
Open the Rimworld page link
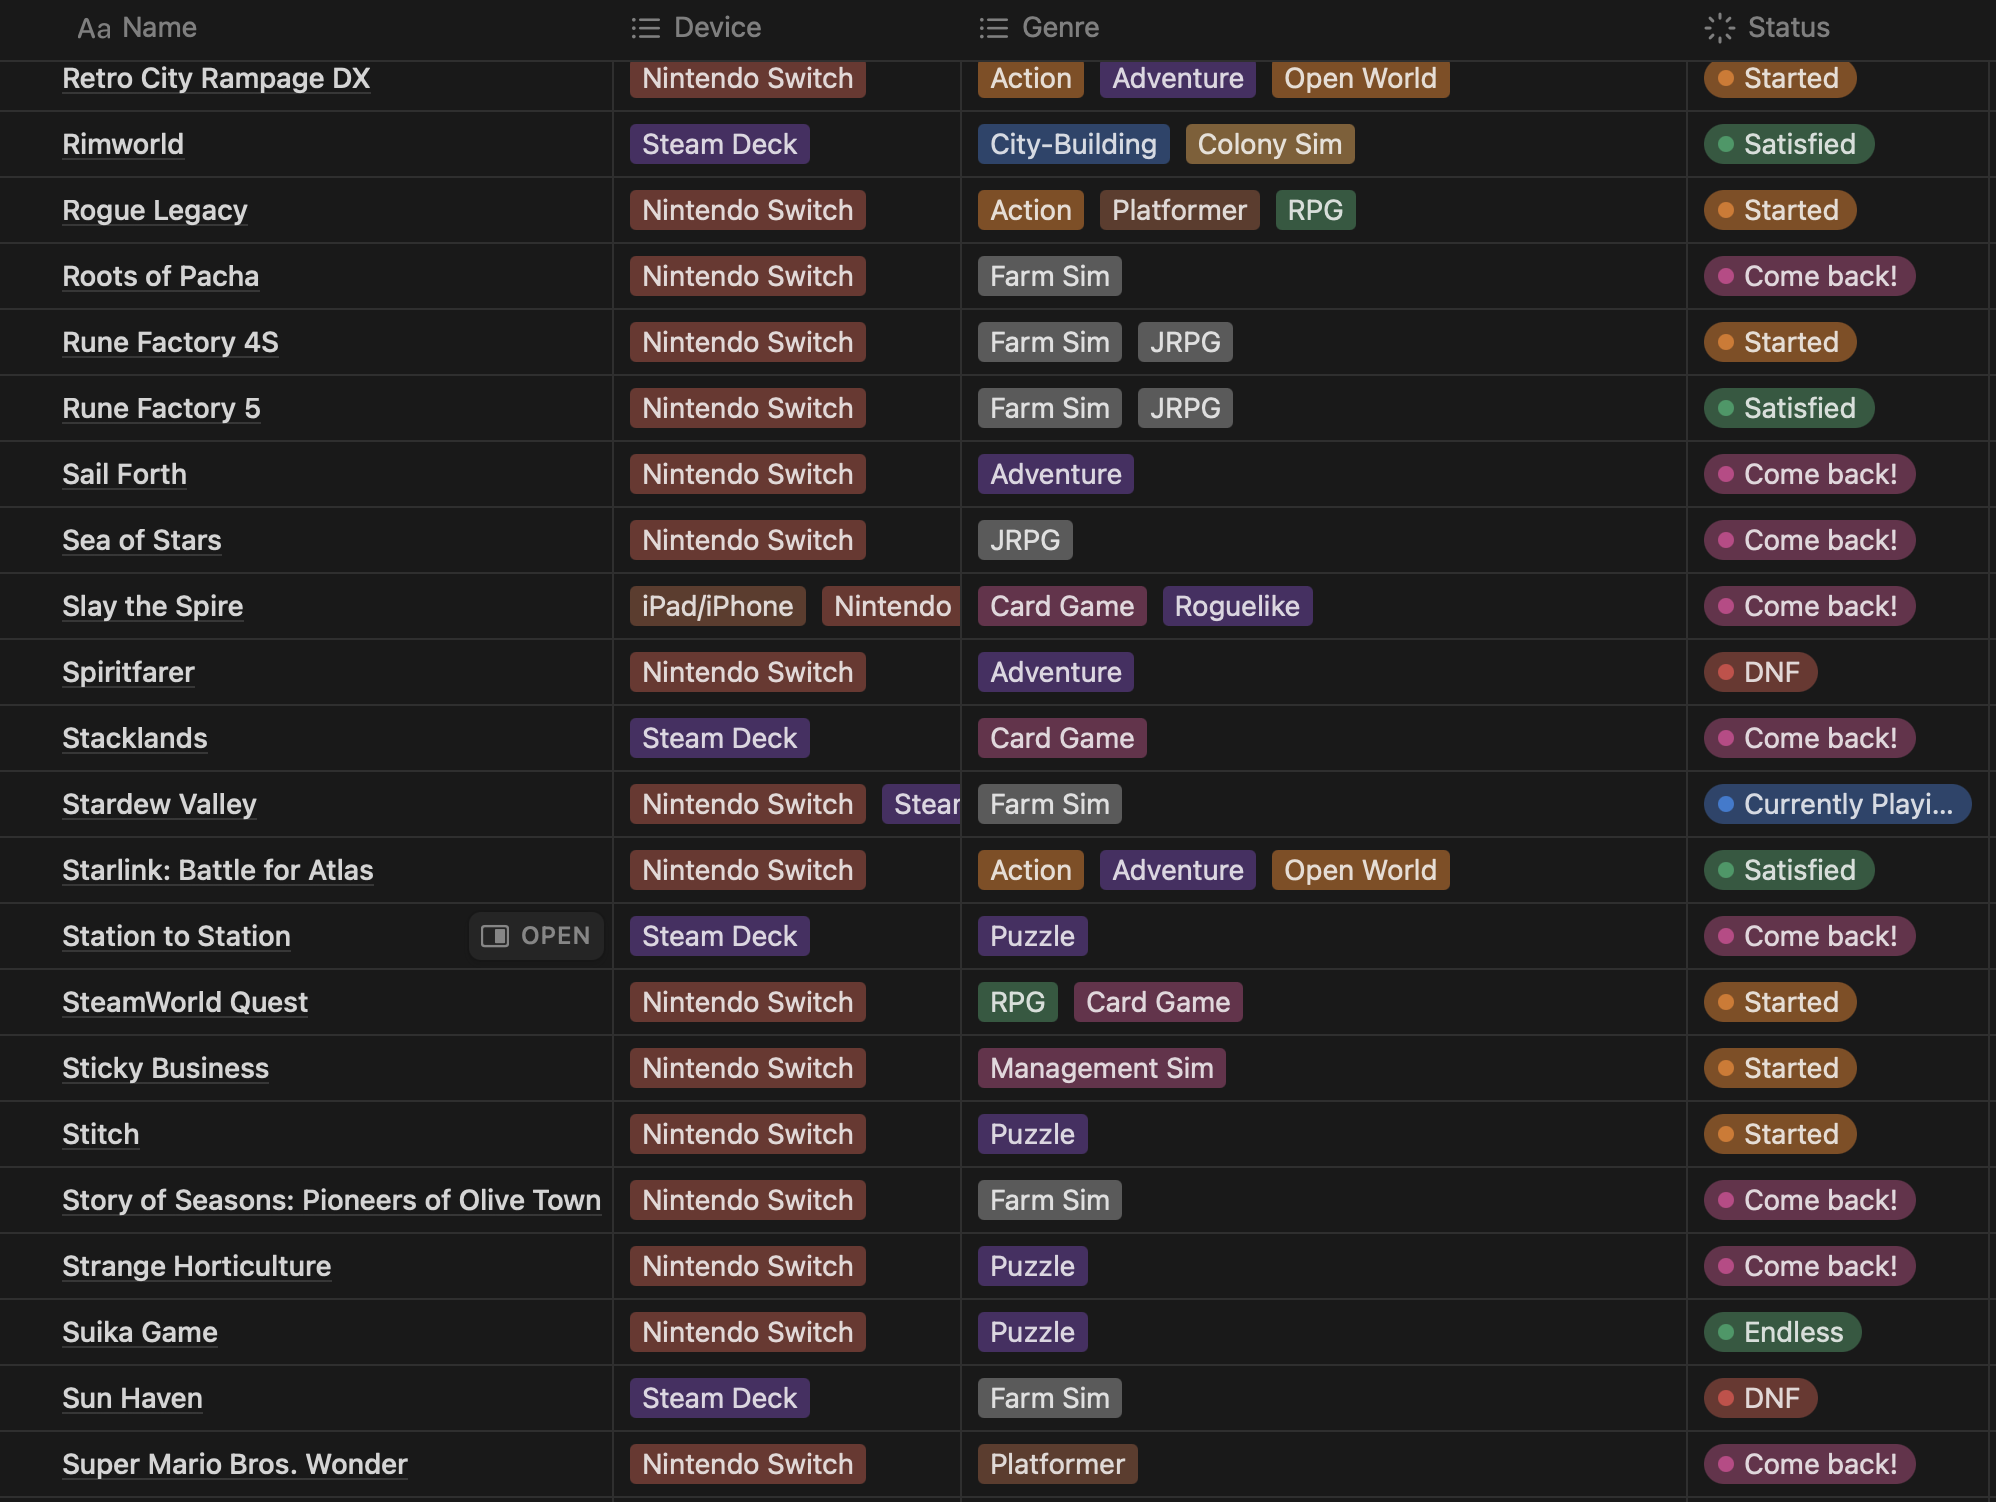pos(123,144)
